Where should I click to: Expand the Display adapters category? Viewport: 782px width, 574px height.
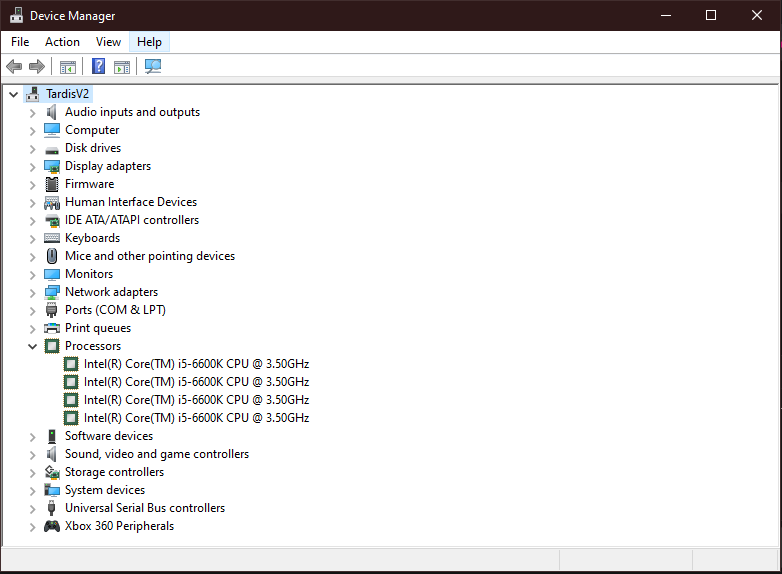pyautogui.click(x=32, y=167)
